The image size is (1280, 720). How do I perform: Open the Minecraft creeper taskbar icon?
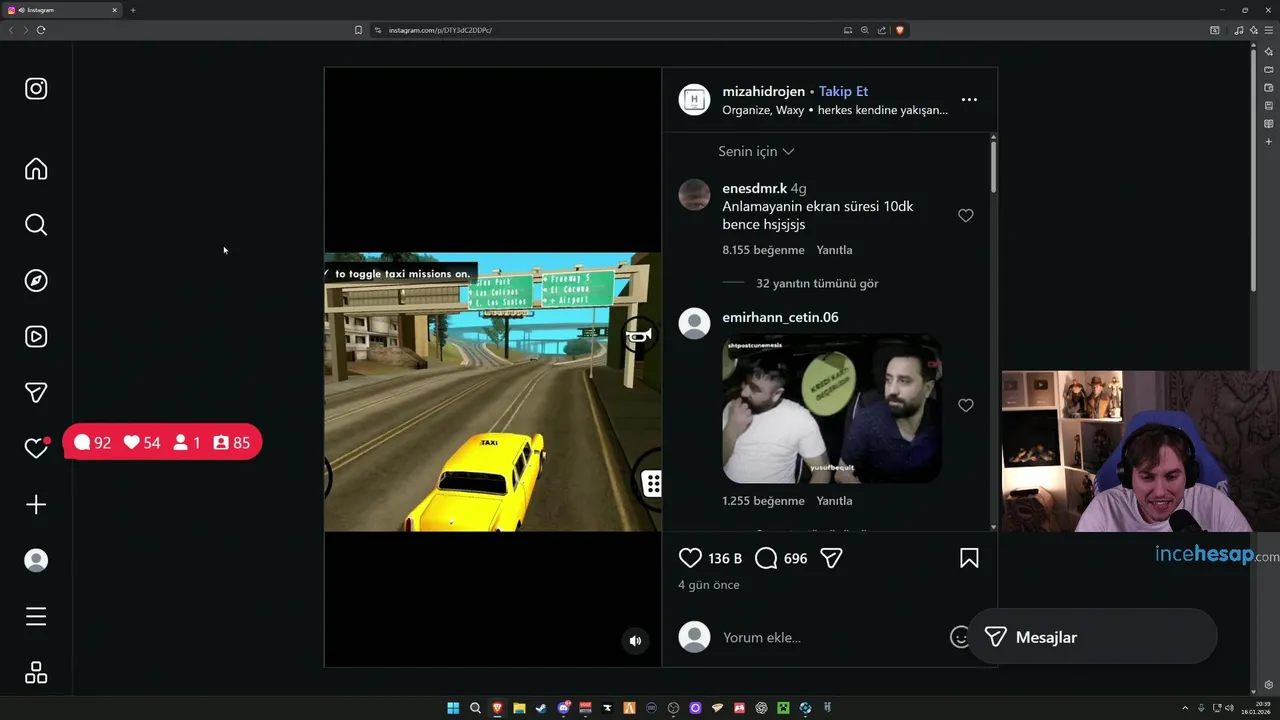pos(783,708)
